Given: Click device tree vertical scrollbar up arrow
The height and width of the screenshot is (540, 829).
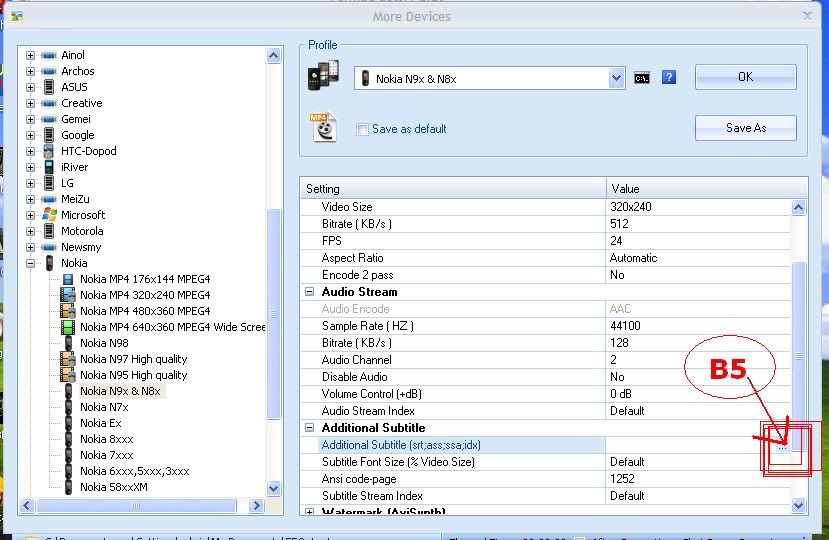Looking at the screenshot, I should pyautogui.click(x=273, y=55).
